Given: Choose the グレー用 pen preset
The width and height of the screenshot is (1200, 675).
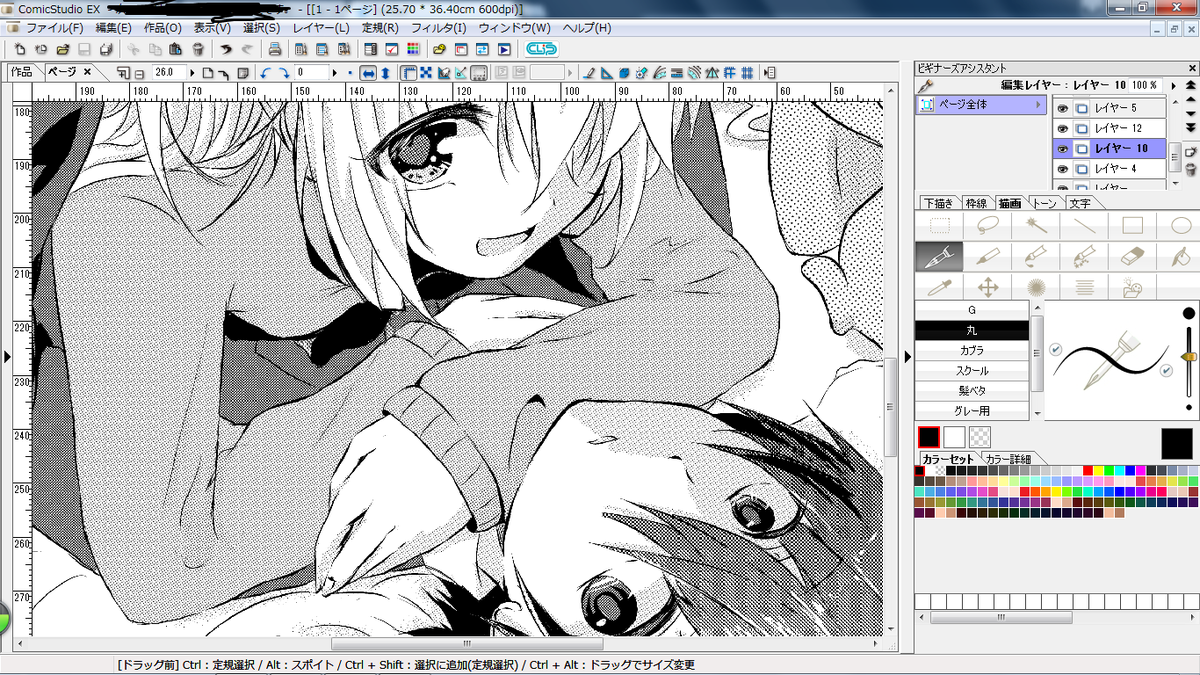Looking at the screenshot, I should (x=972, y=411).
